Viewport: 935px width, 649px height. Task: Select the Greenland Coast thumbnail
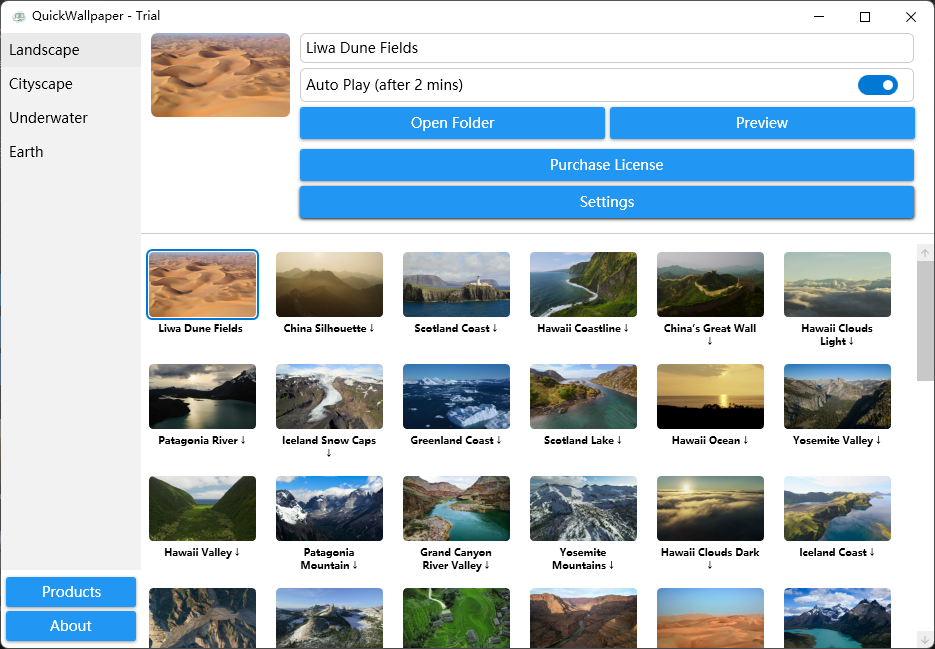click(456, 397)
